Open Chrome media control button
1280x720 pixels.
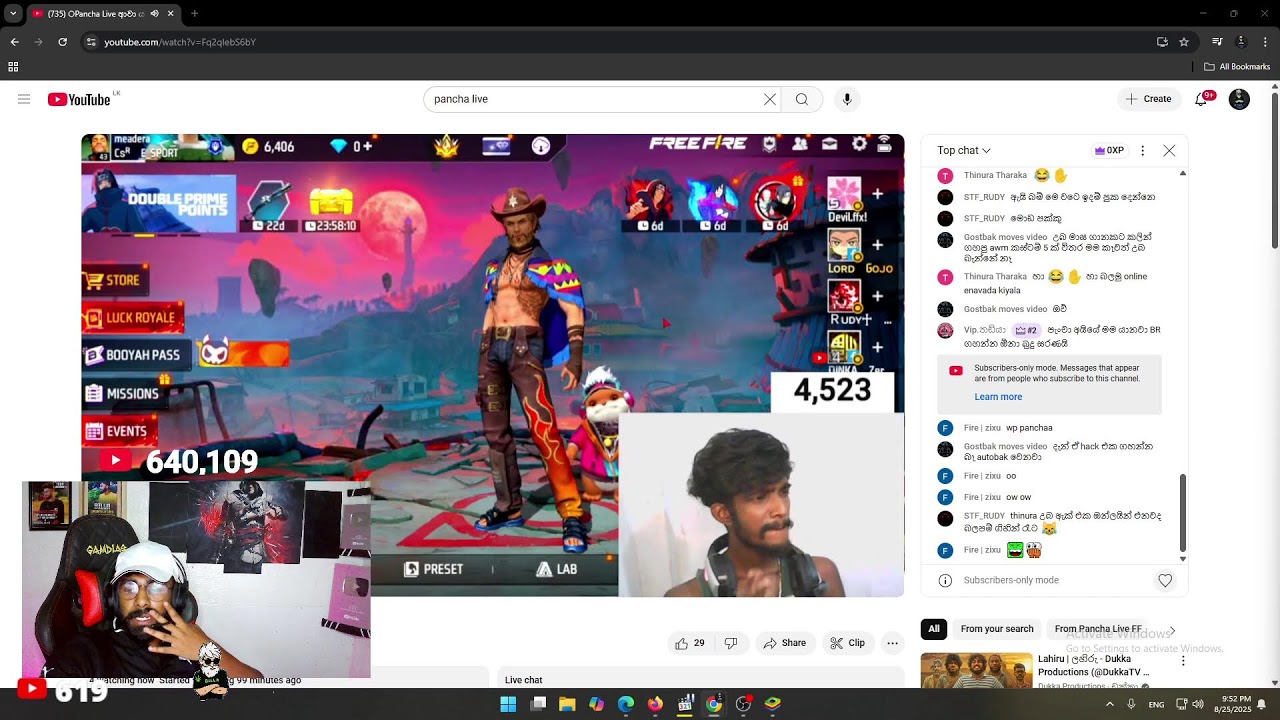pos(1217,42)
